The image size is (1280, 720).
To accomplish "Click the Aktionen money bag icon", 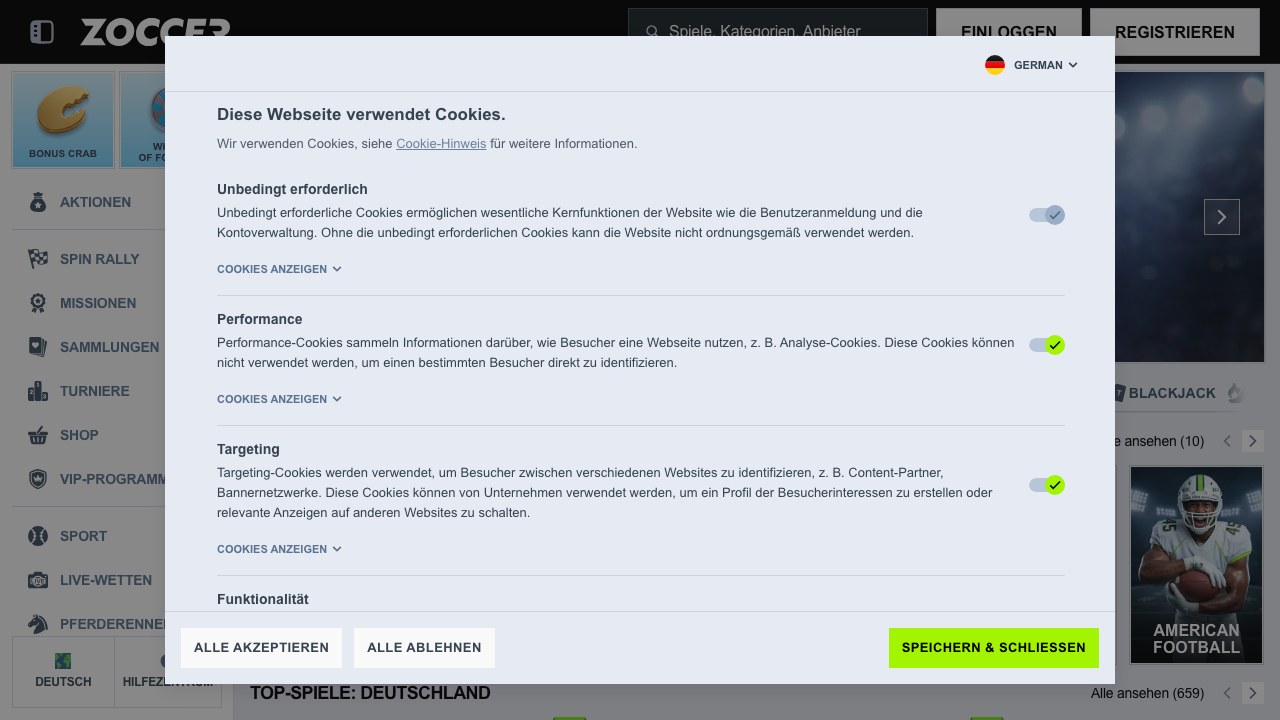I will point(38,202).
